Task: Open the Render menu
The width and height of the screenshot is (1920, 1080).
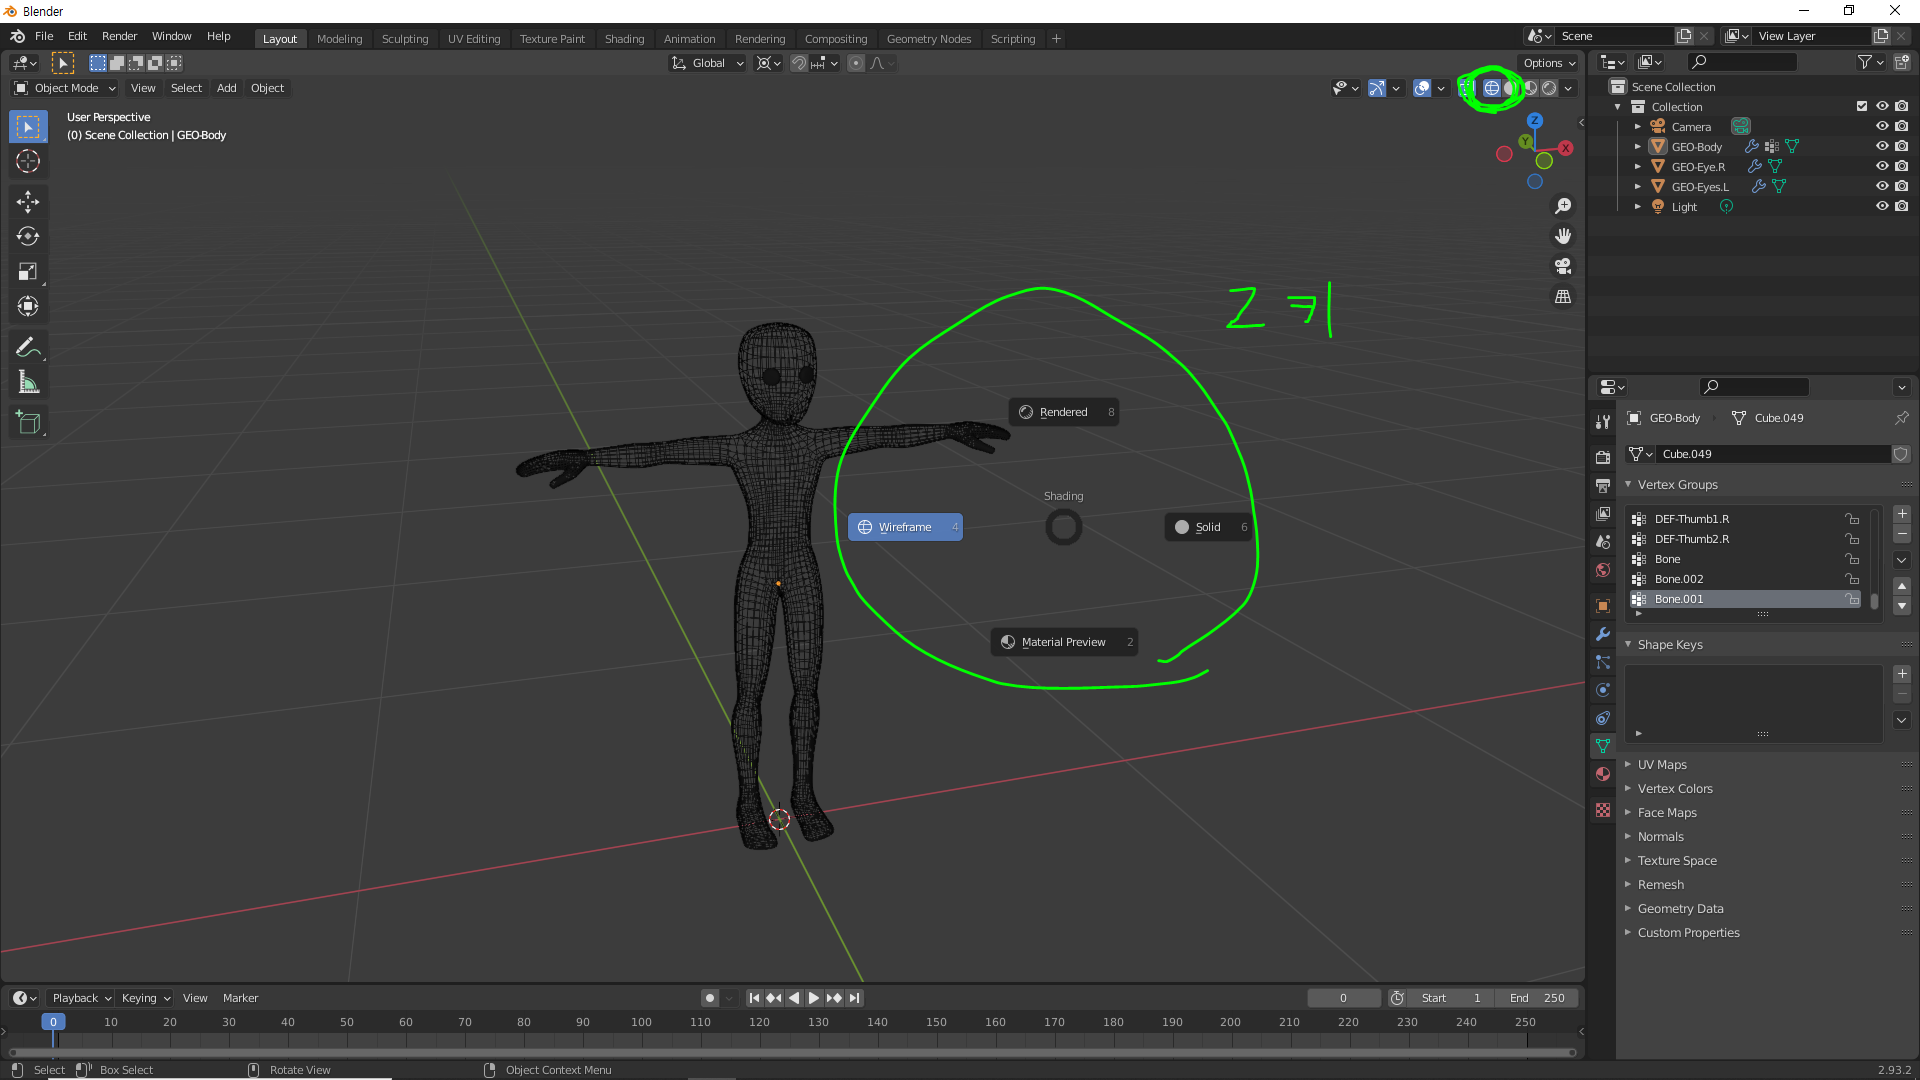Action: point(119,36)
